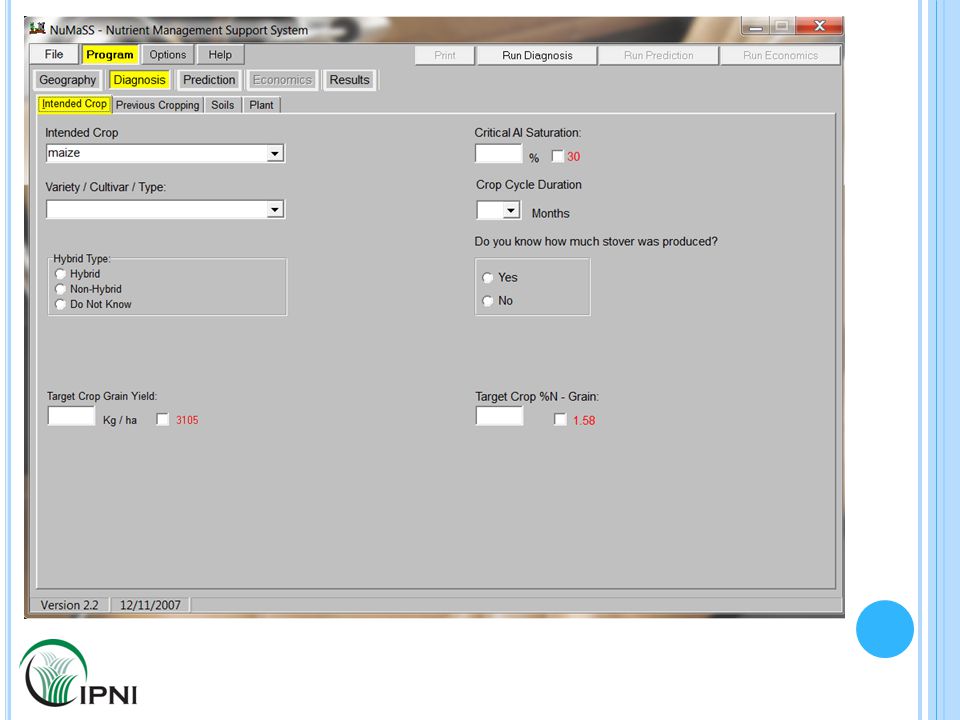The width and height of the screenshot is (960, 720).
Task: Switch to the Geography section
Action: [67, 80]
